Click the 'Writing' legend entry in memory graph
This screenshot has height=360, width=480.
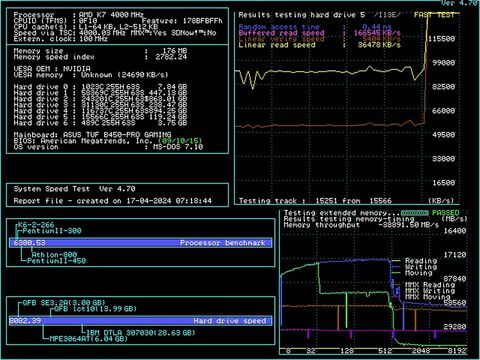point(421,267)
